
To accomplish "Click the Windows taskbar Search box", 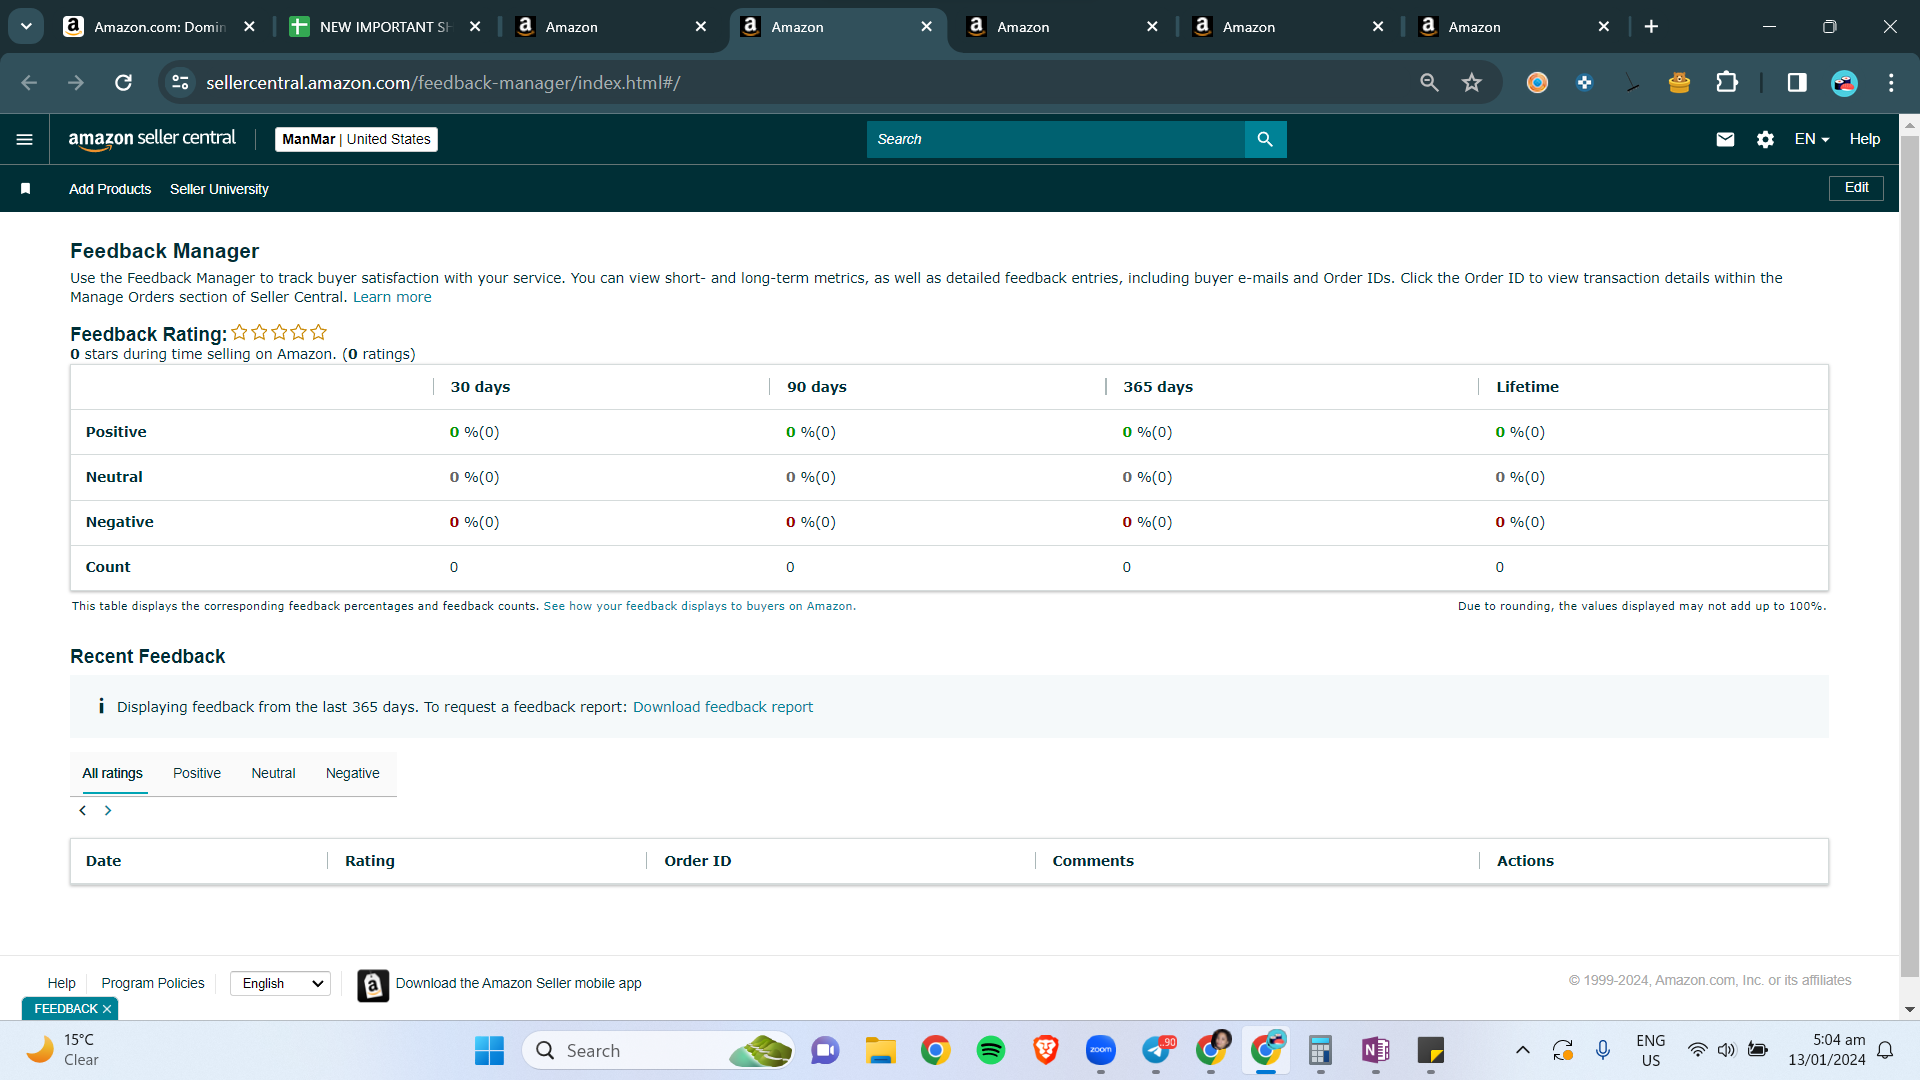I will (x=658, y=1051).
